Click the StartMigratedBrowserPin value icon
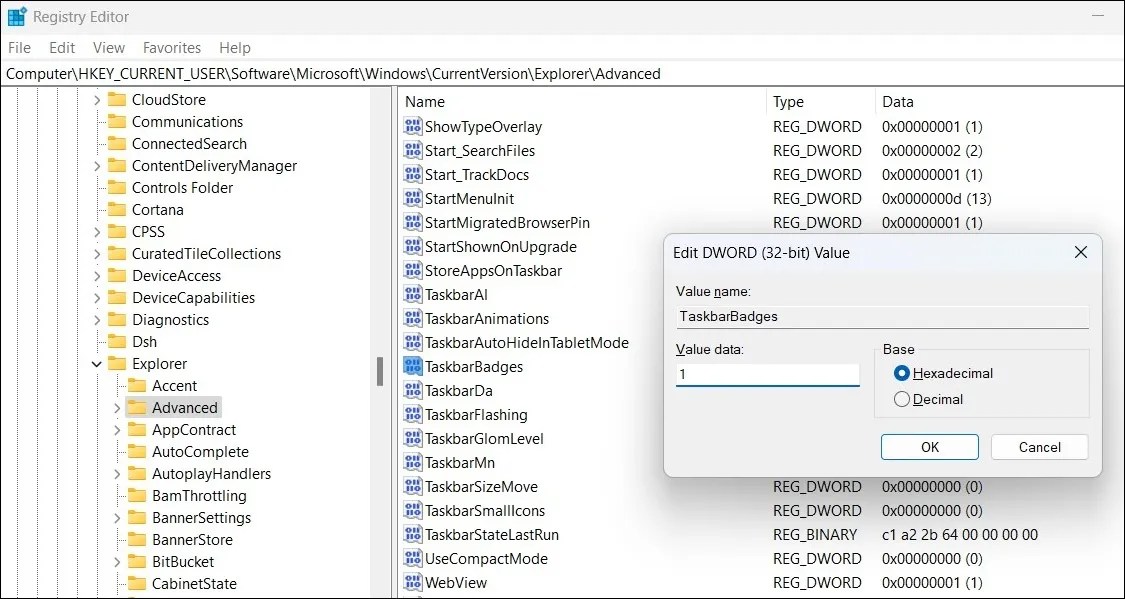Viewport: 1125px width, 599px height. pyautogui.click(x=413, y=222)
